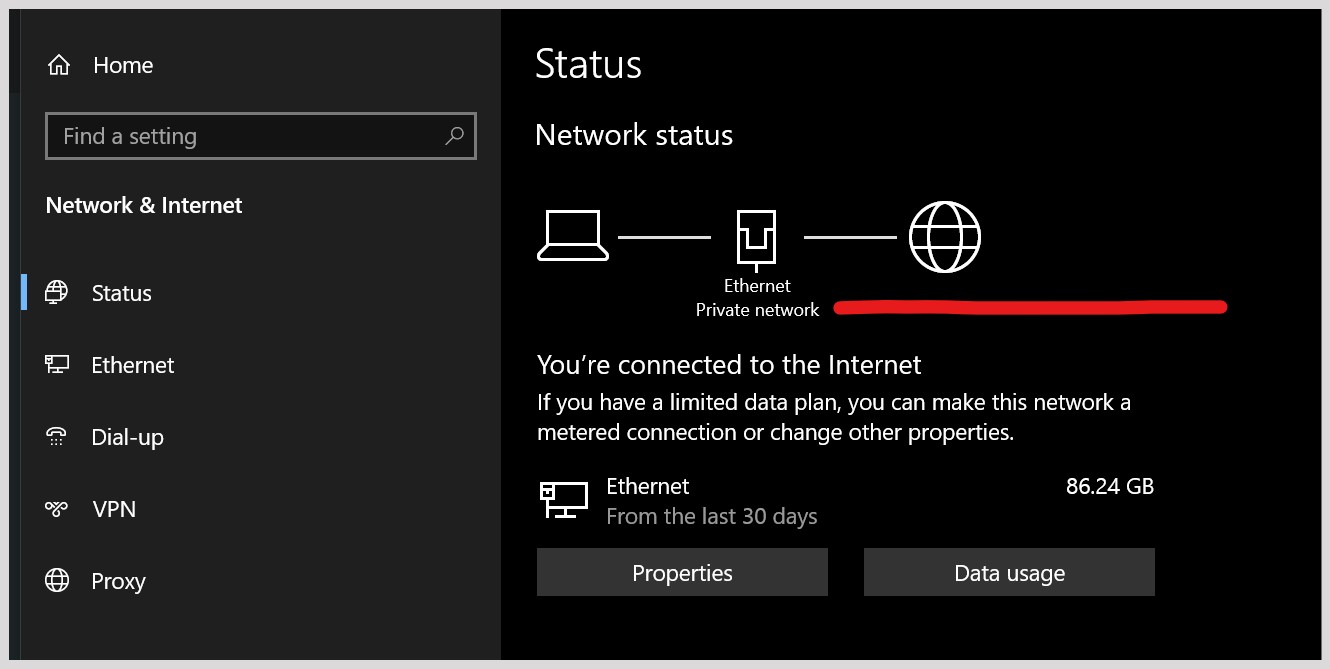Viewport: 1330px width, 669px height.
Task: Click the Proxy globe icon in sidebar
Action: point(57,581)
